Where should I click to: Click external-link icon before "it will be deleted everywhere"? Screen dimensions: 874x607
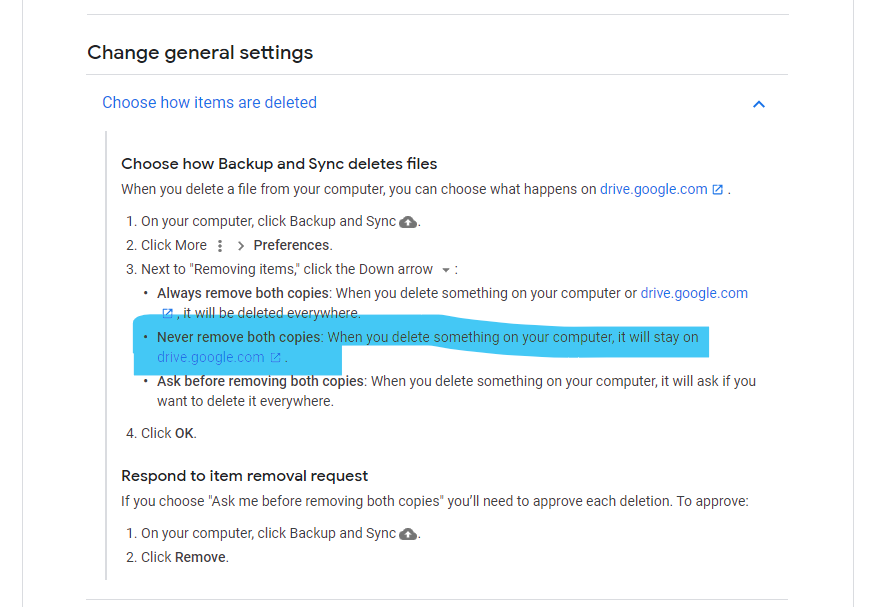point(168,313)
